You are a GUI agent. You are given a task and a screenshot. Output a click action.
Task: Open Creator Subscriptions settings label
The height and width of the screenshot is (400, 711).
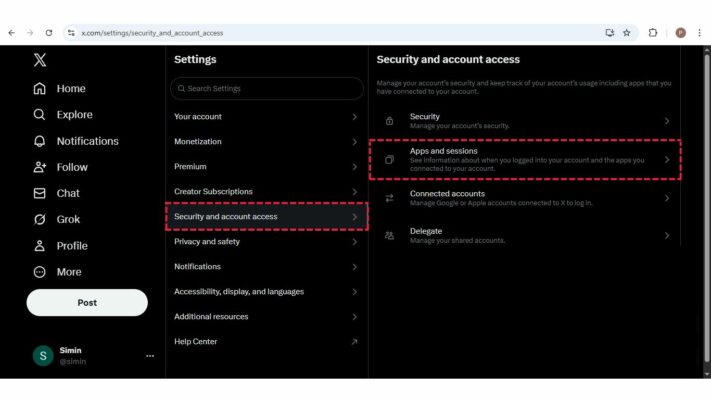click(x=213, y=191)
